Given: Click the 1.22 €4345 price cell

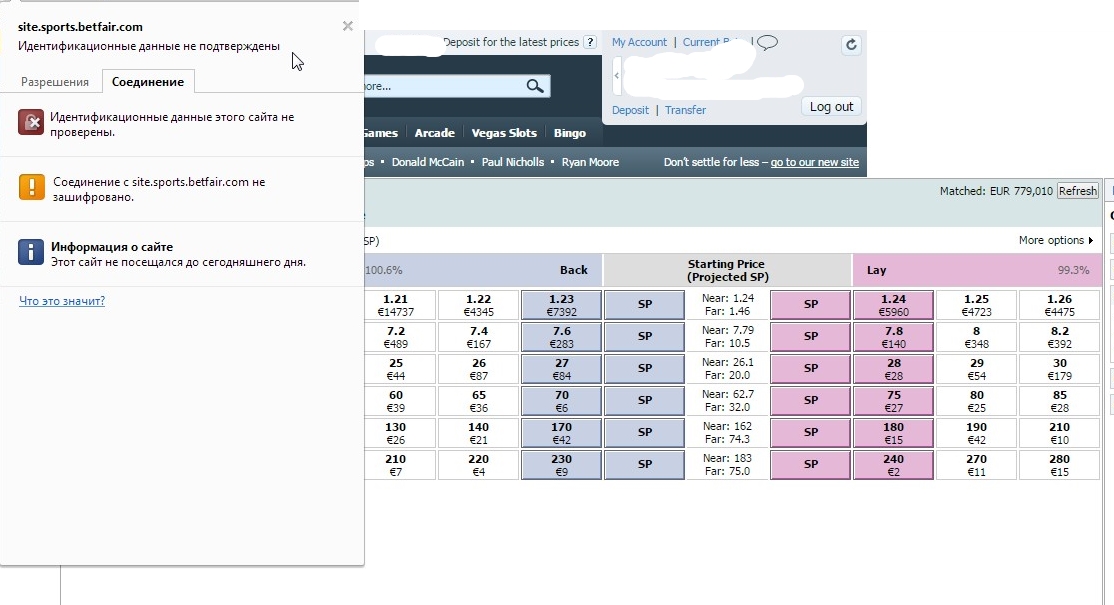Looking at the screenshot, I should coord(478,305).
